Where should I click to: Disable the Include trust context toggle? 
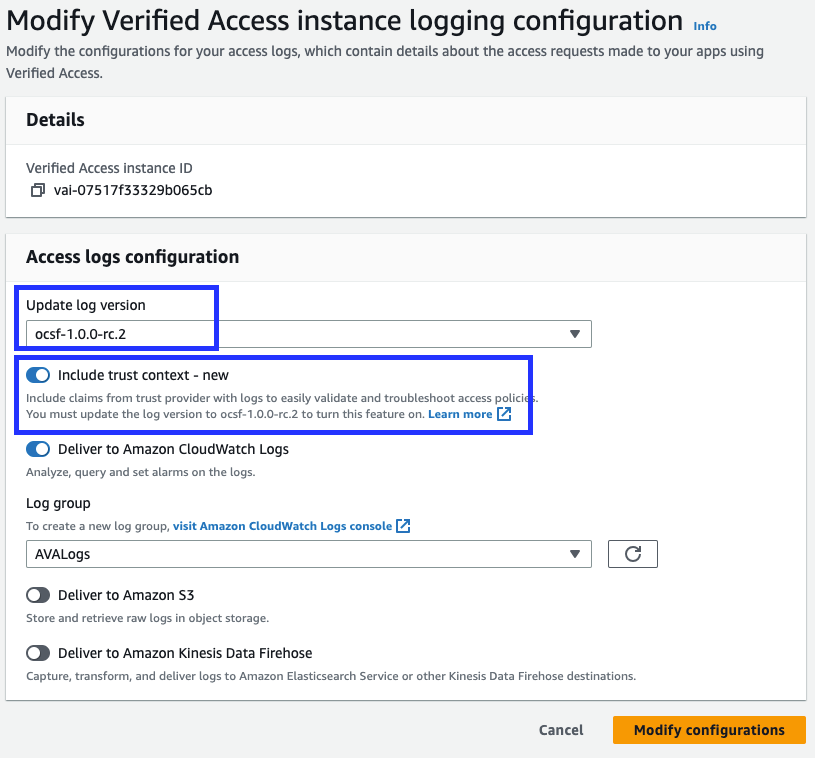click(x=37, y=375)
